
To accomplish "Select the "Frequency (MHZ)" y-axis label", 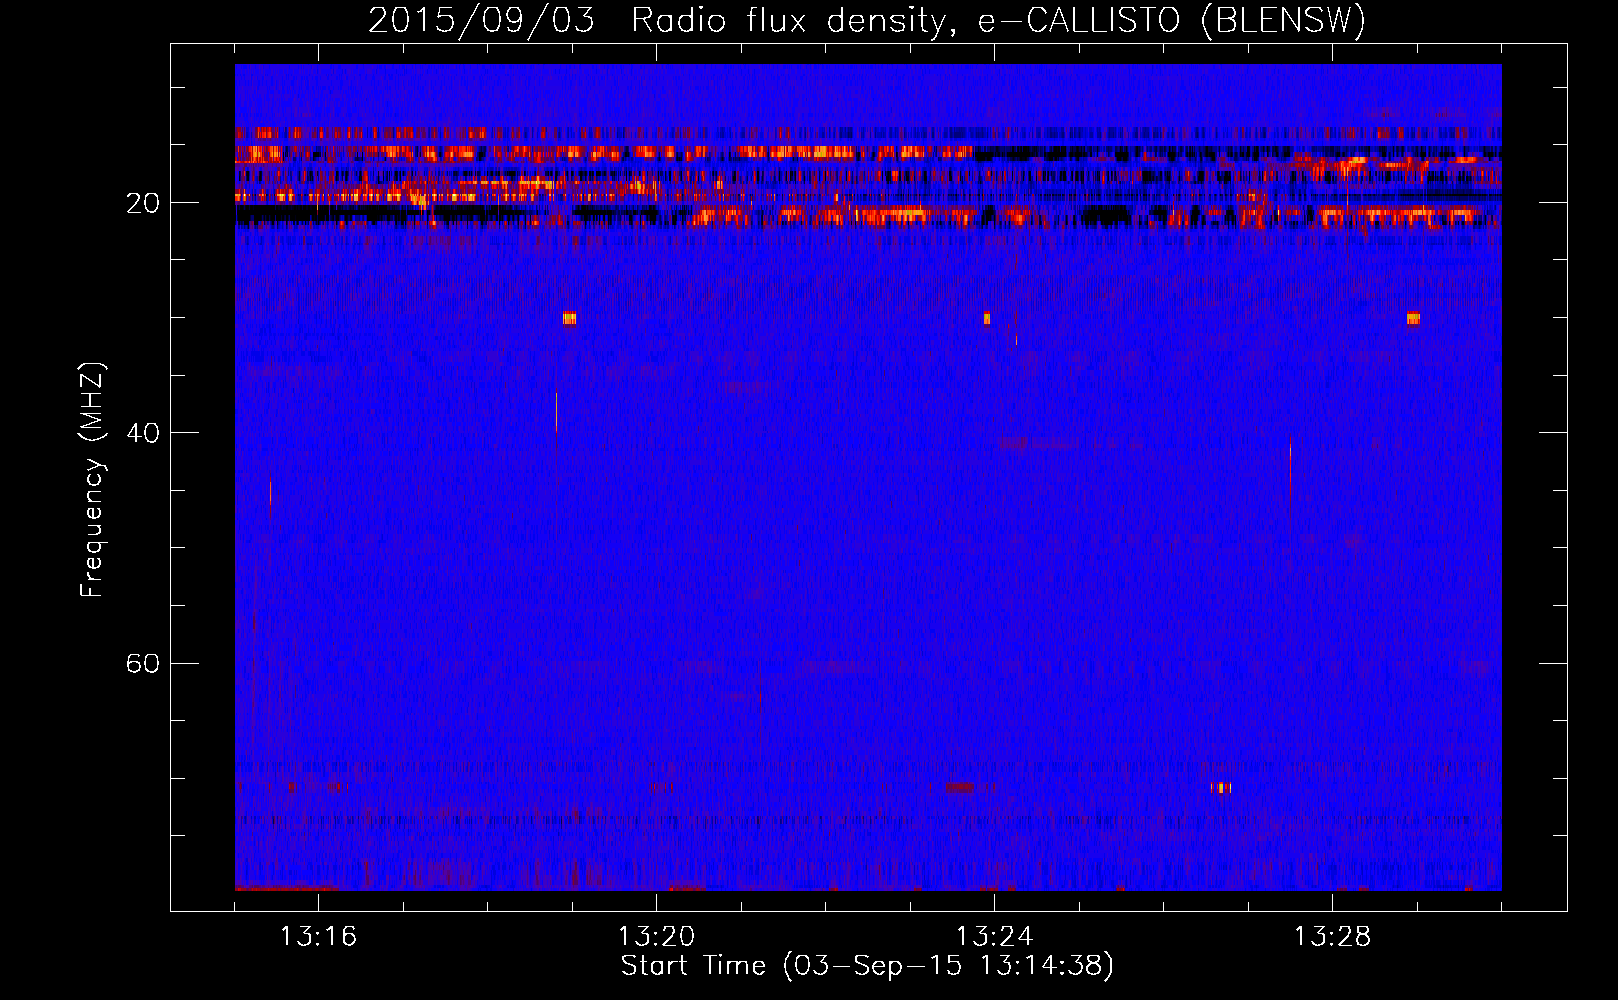I will (92, 480).
